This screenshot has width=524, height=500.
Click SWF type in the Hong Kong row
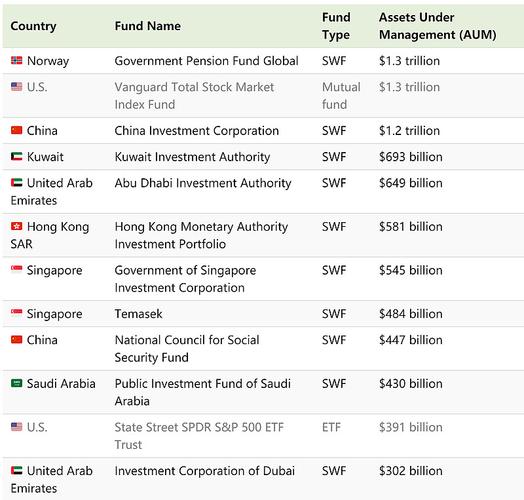(x=334, y=227)
